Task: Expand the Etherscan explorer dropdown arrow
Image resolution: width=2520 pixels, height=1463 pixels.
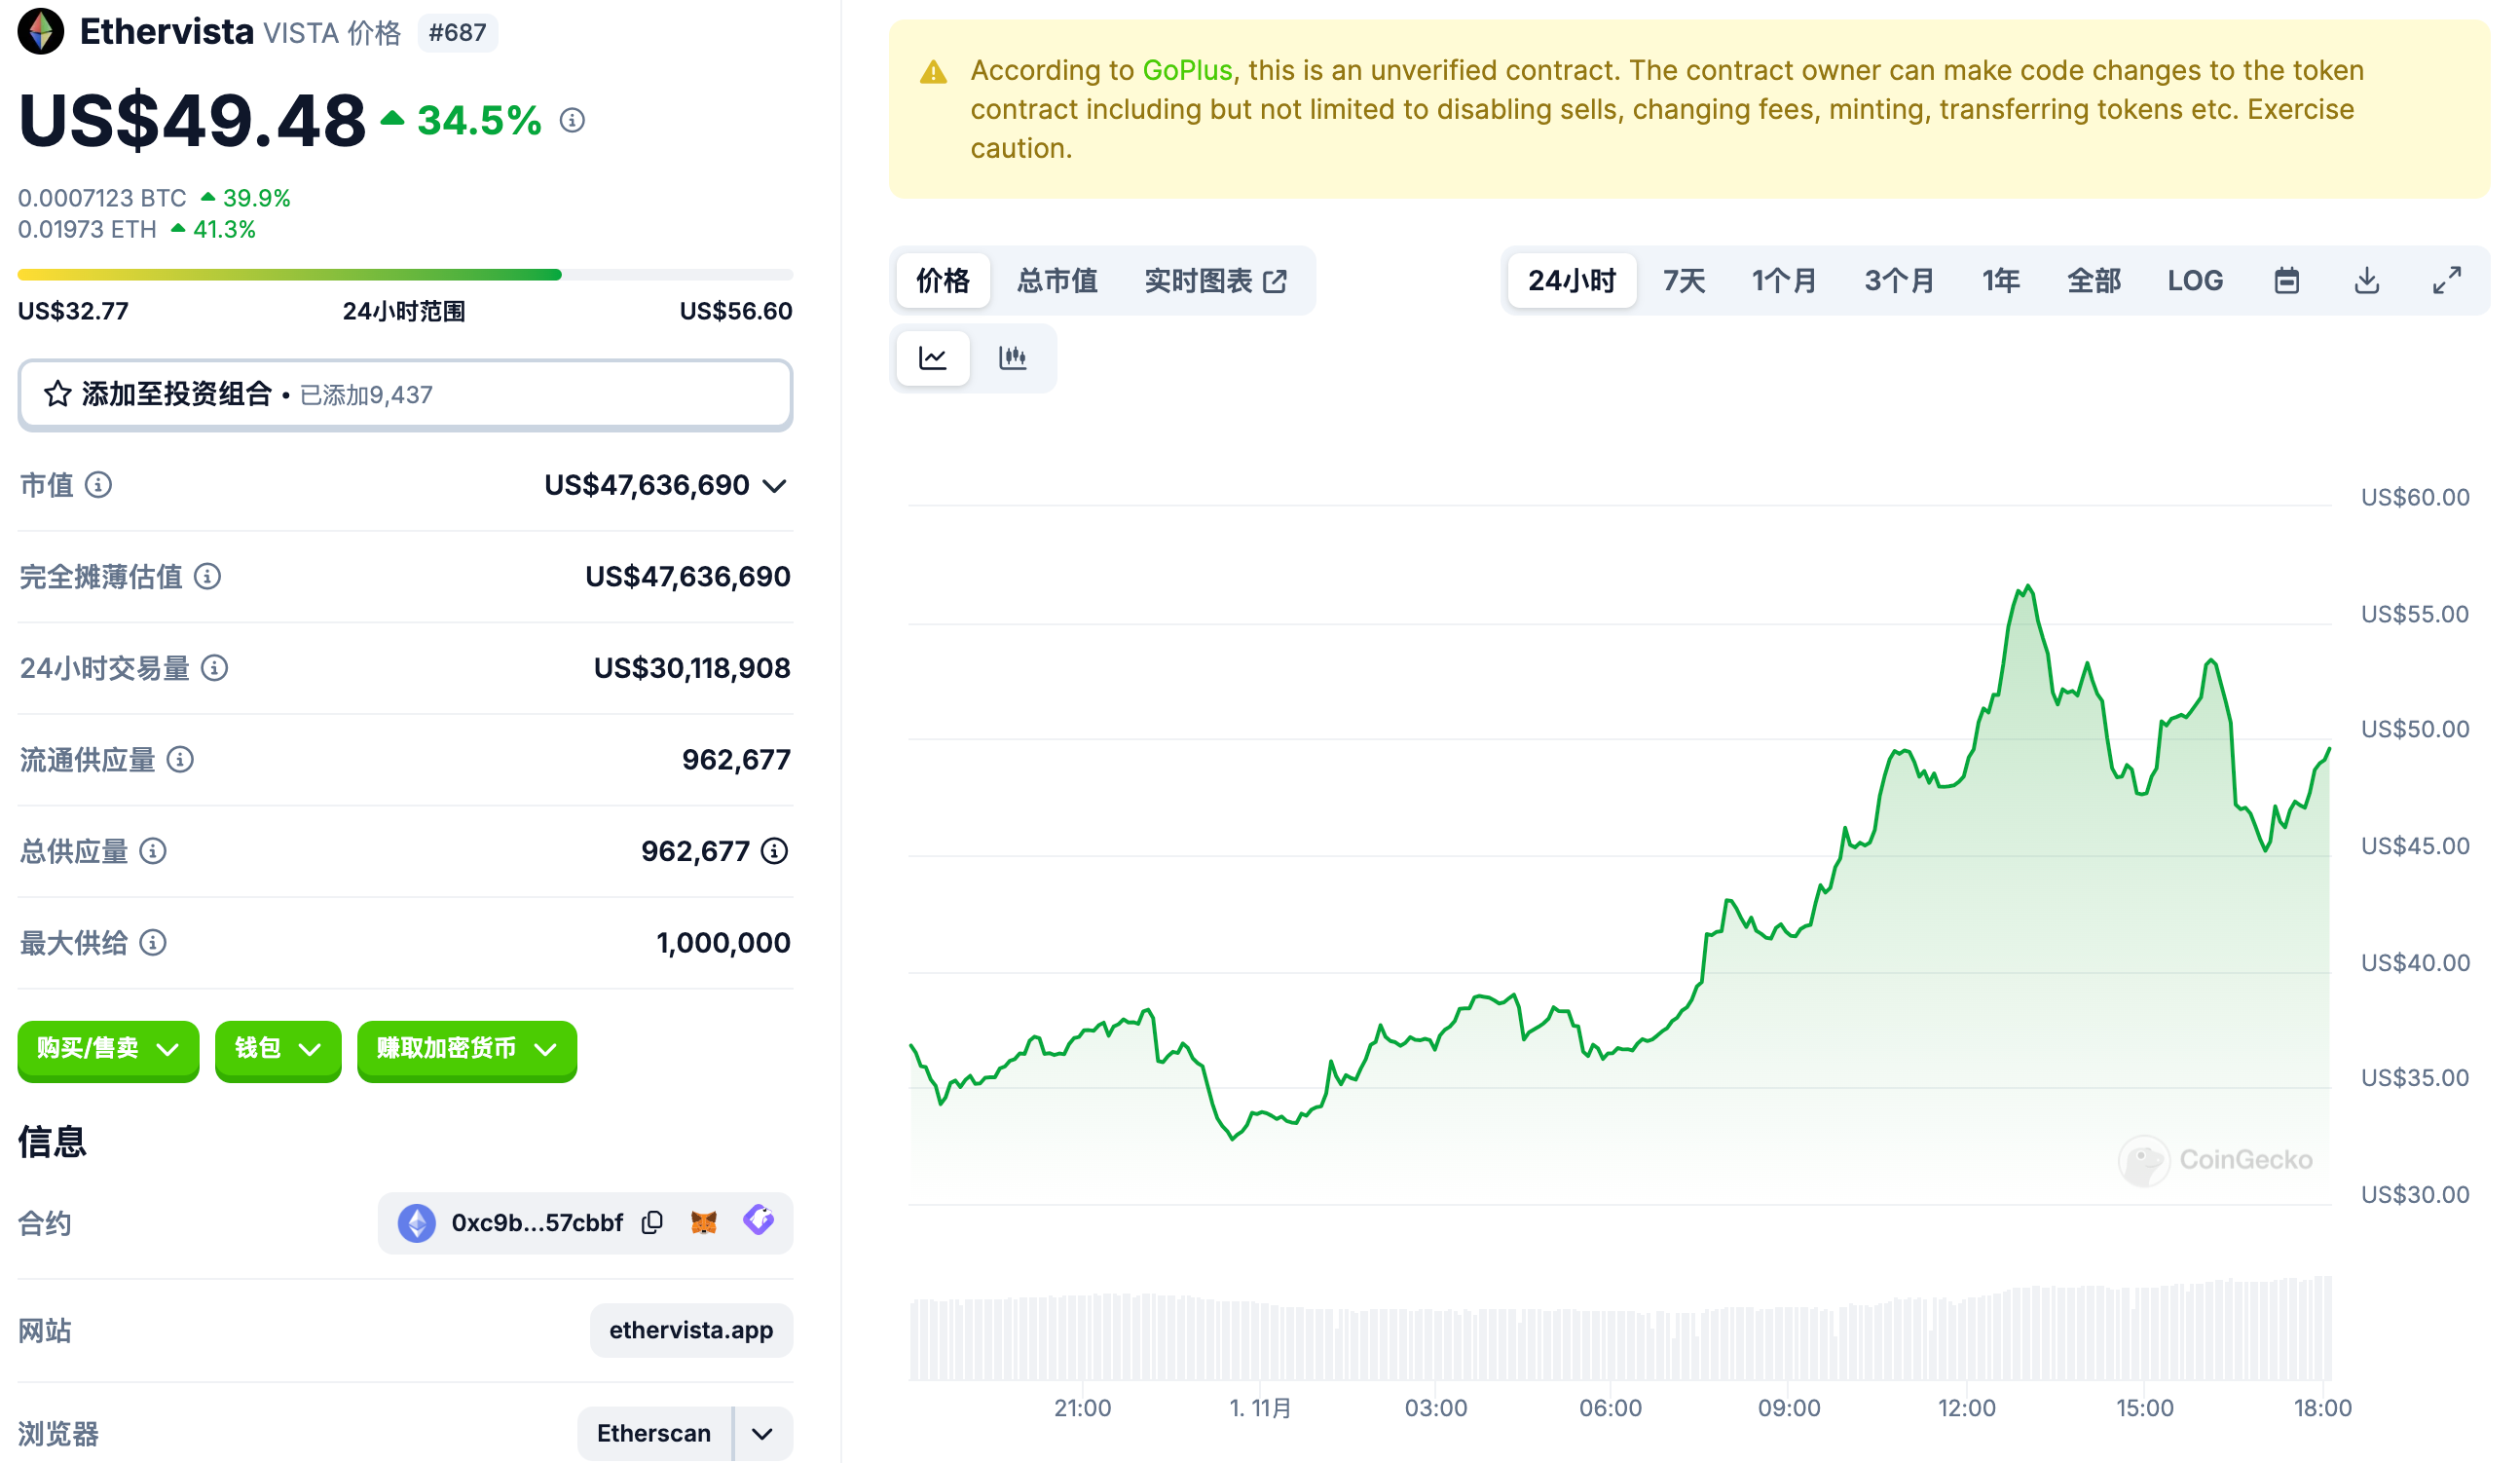Action: click(762, 1433)
